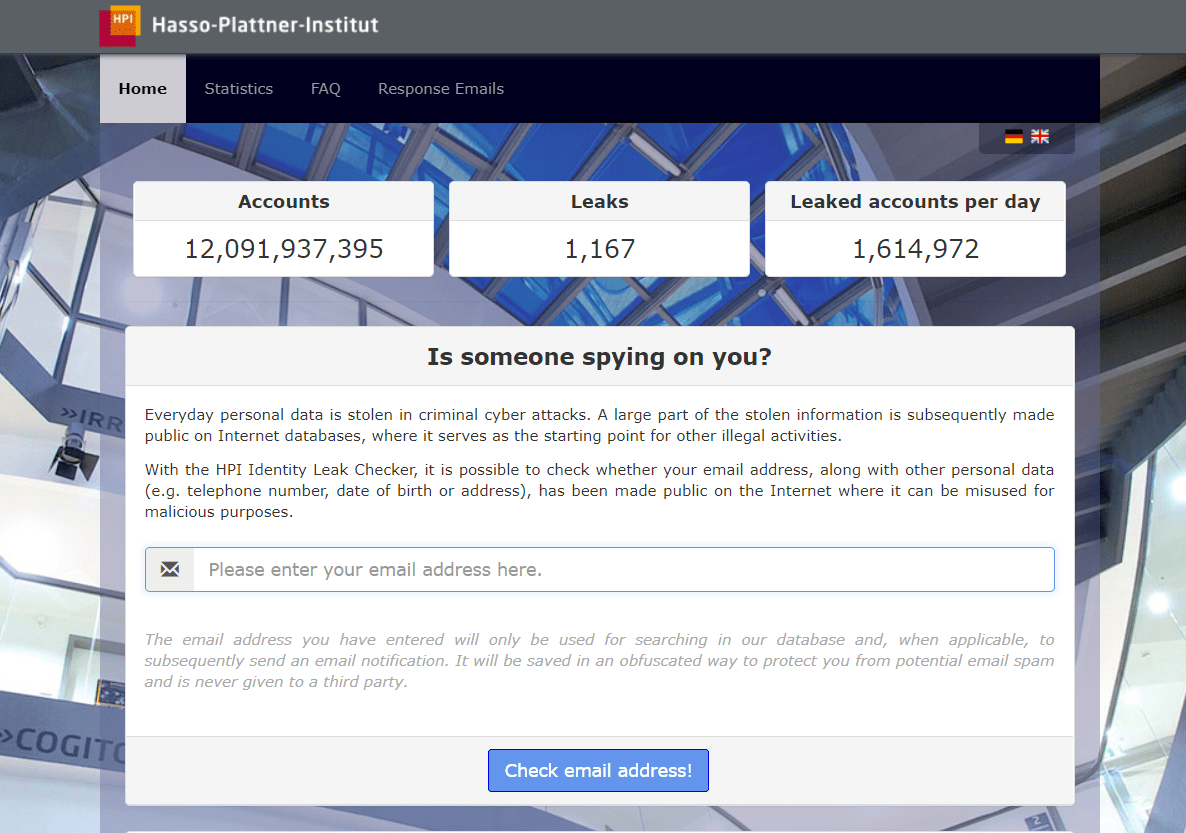Click the Hasso-Plattner-Institut title text
Screen dimensions: 1186x833
pos(265,25)
